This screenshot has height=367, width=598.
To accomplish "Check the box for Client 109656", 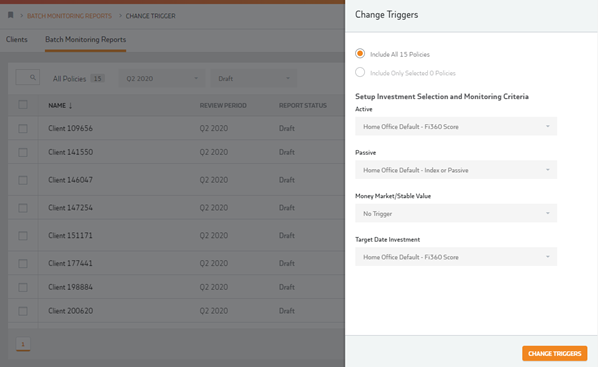I will tap(23, 129).
